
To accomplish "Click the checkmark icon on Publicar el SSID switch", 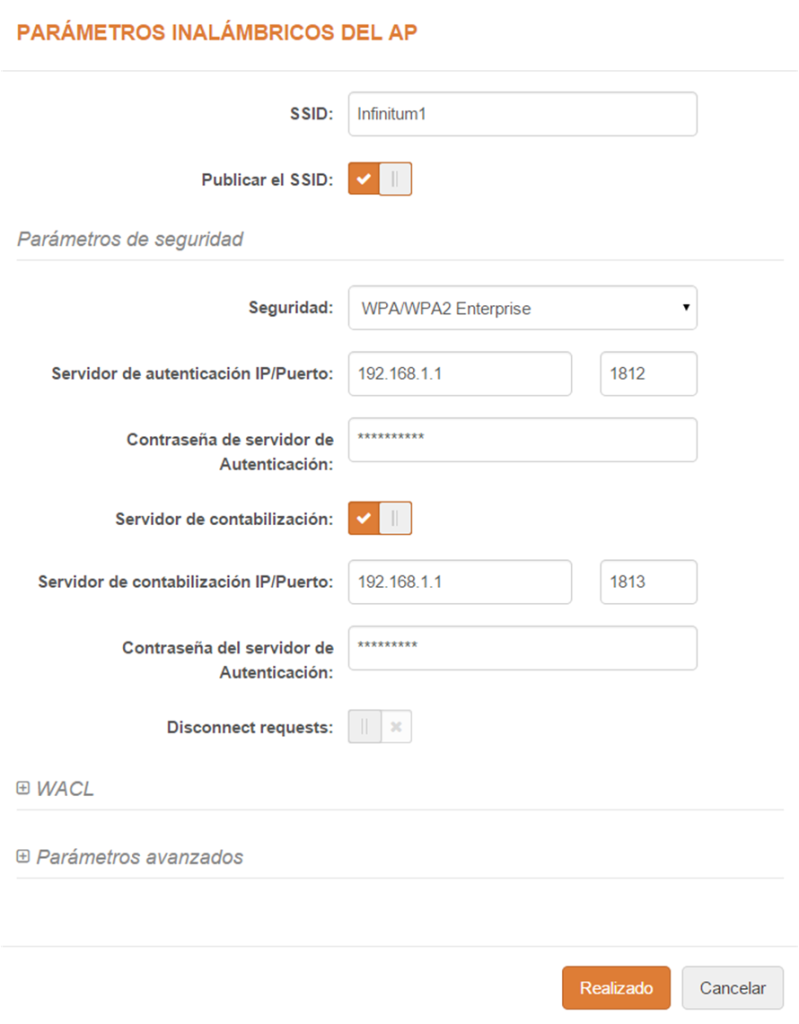I will (x=365, y=178).
